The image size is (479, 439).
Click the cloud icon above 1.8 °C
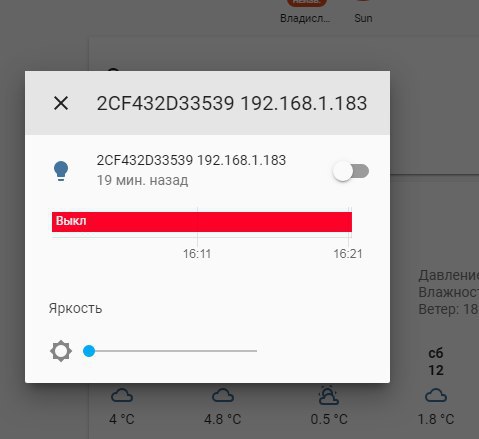[x=436, y=396]
